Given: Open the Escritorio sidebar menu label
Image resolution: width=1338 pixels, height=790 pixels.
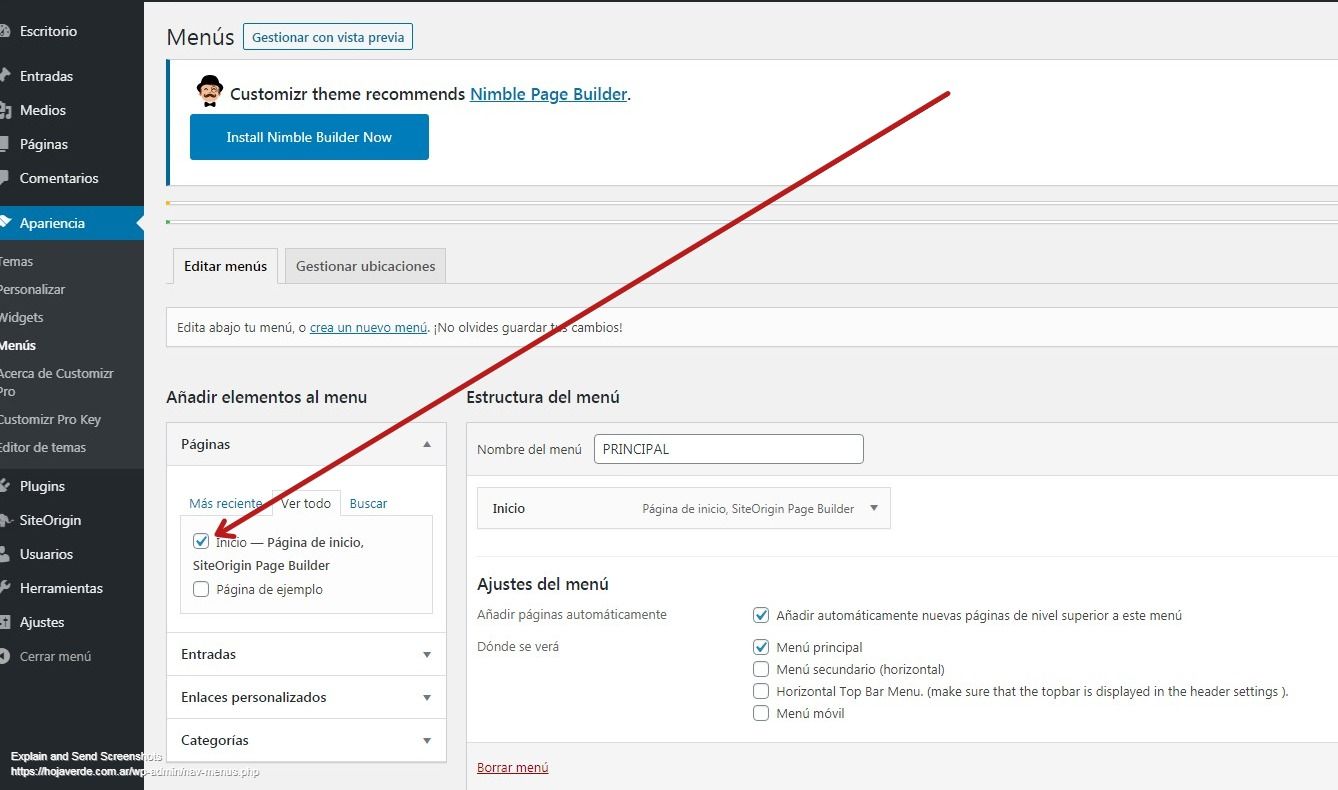Looking at the screenshot, I should (x=48, y=31).
